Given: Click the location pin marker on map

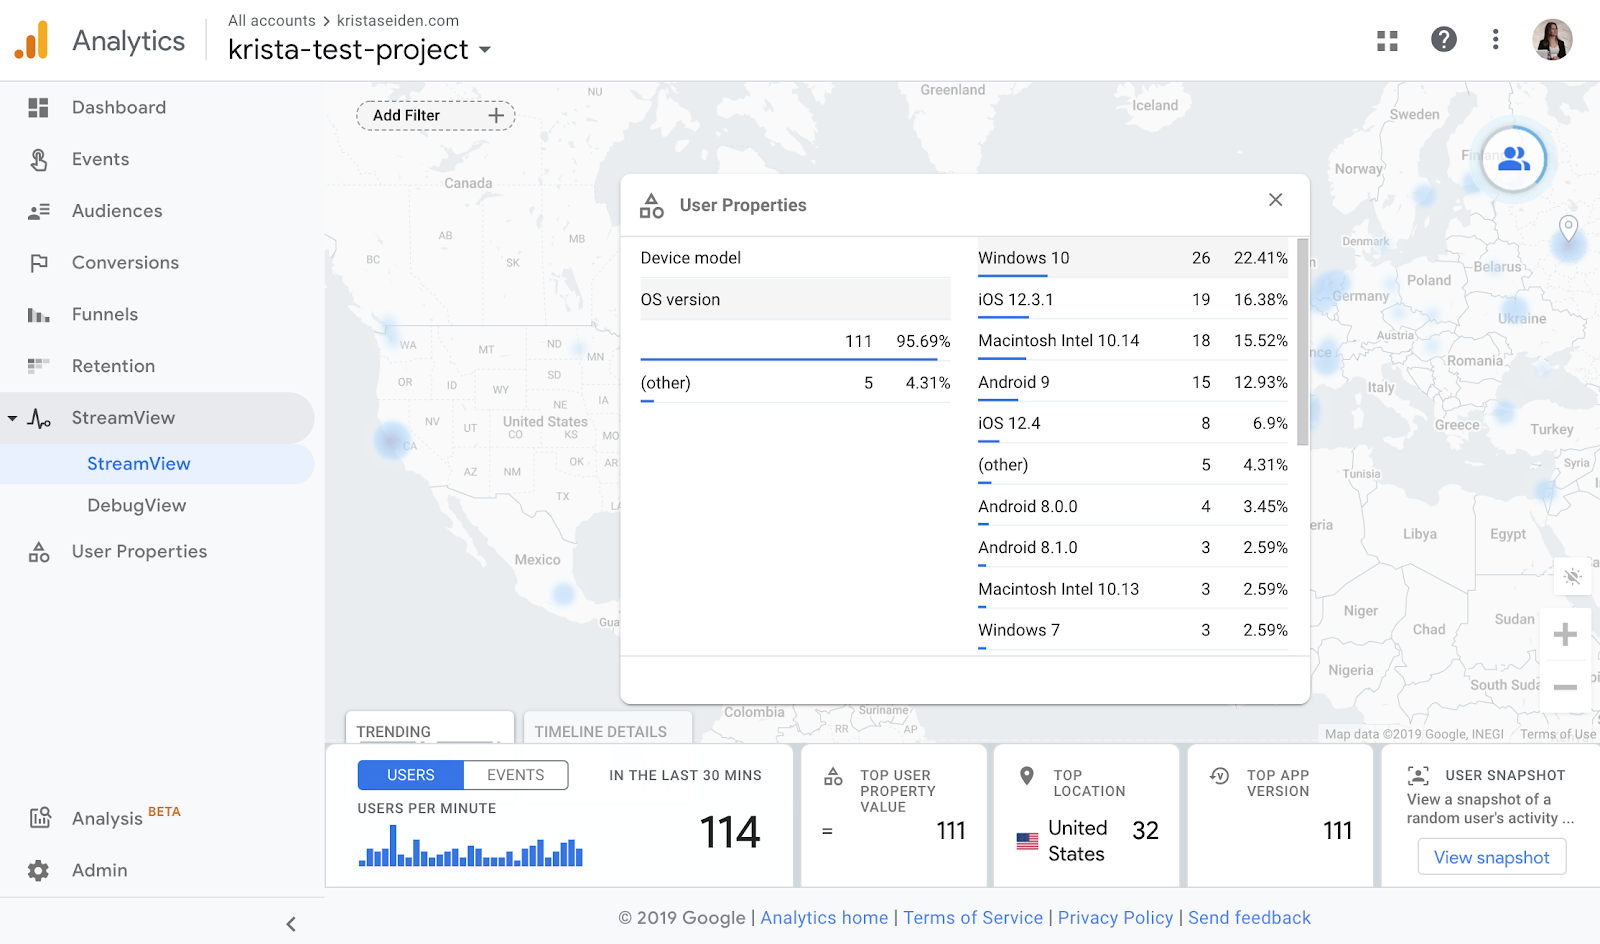Looking at the screenshot, I should [1568, 228].
